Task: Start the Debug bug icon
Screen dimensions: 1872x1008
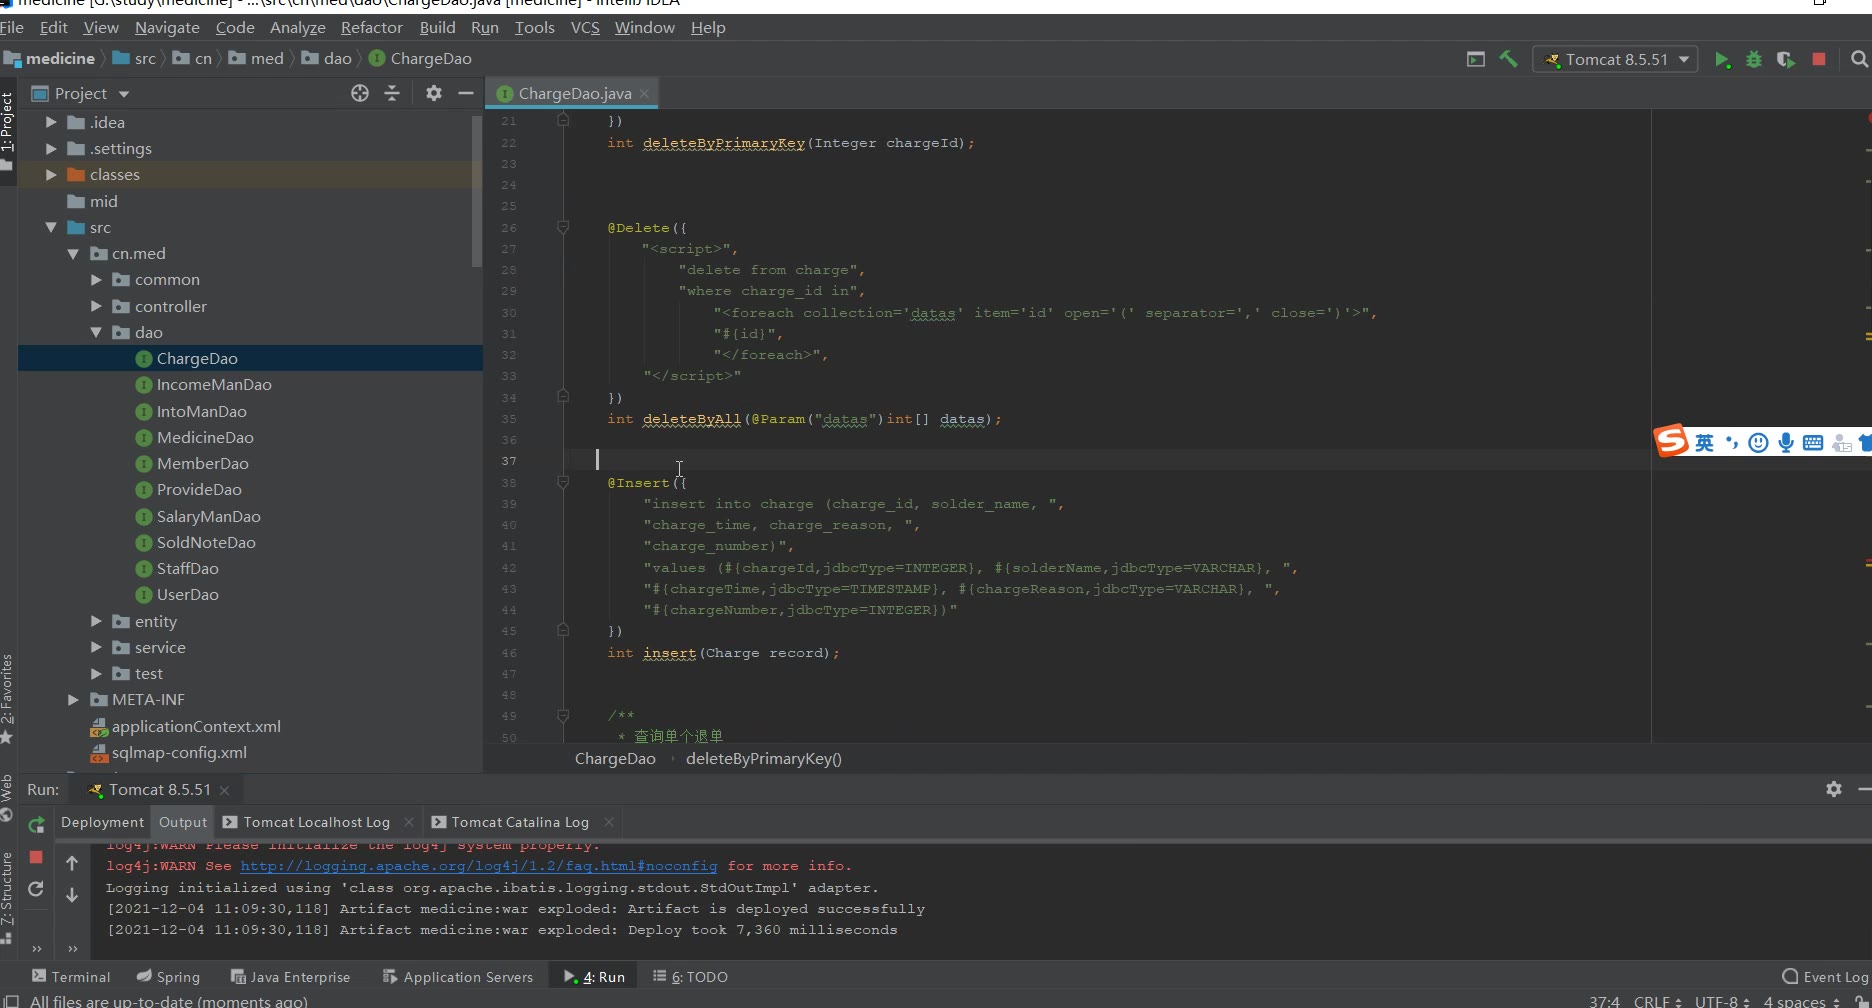Action: coord(1753,60)
